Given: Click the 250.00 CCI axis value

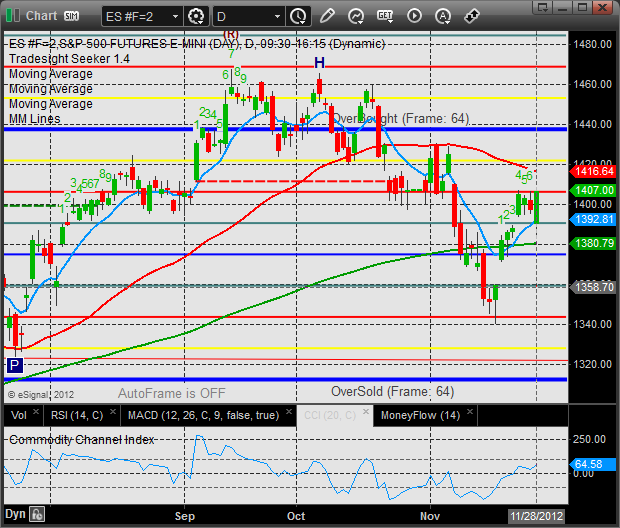Looking at the screenshot, I should [589, 439].
